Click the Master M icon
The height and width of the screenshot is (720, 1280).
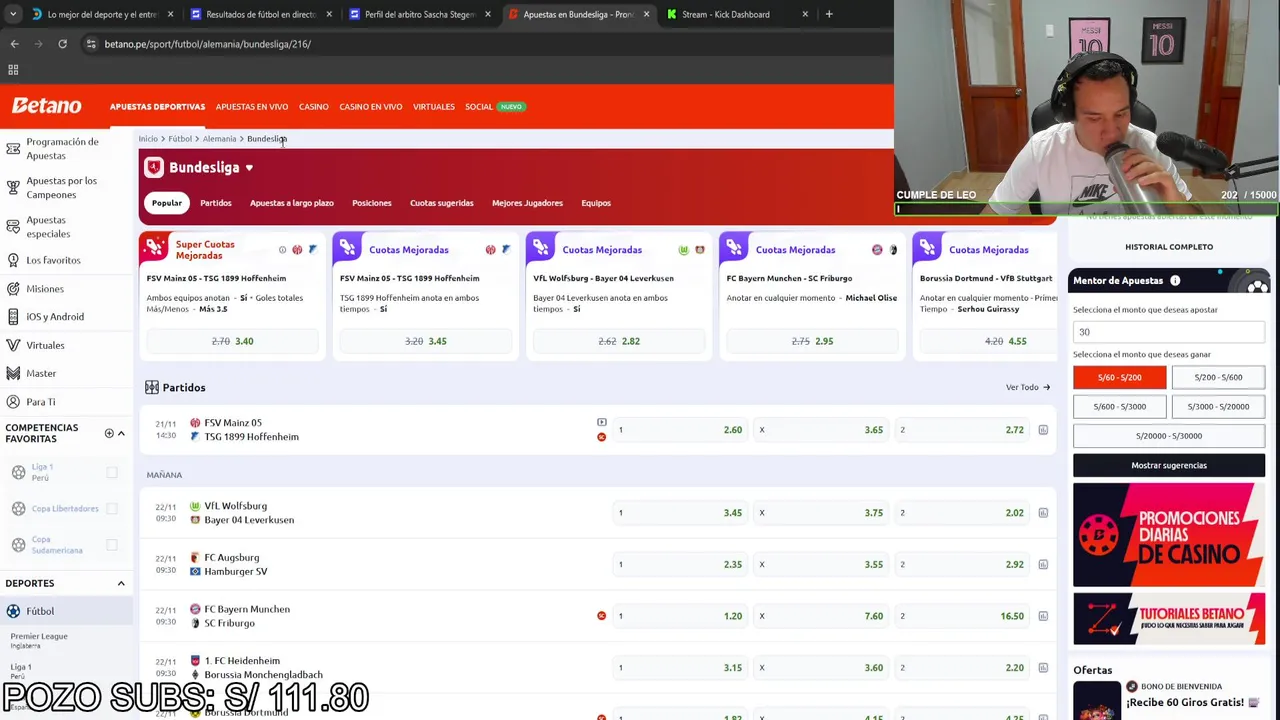[13, 373]
